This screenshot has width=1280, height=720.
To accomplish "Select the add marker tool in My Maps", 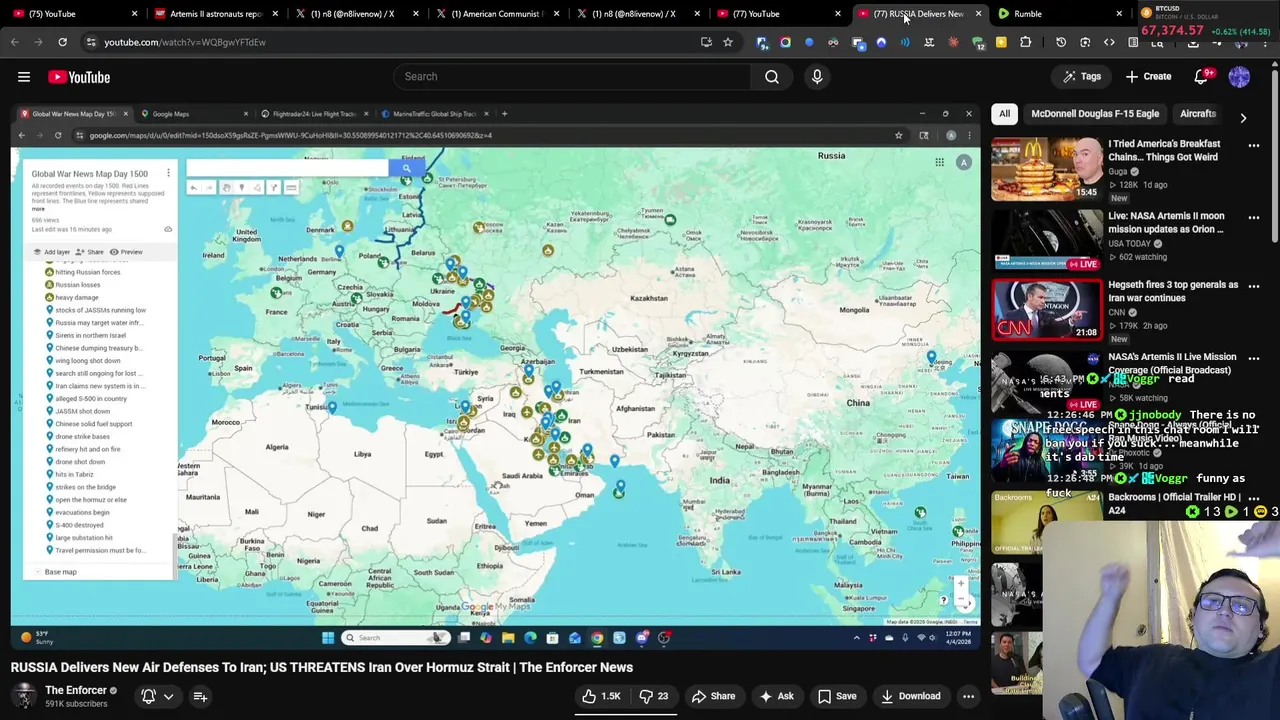I will 241,188.
